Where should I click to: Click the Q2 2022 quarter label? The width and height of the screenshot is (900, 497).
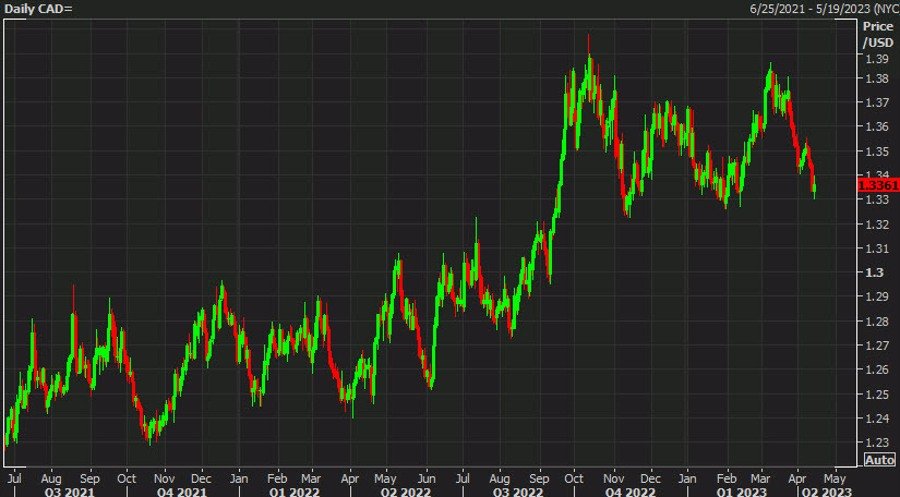[x=409, y=490]
